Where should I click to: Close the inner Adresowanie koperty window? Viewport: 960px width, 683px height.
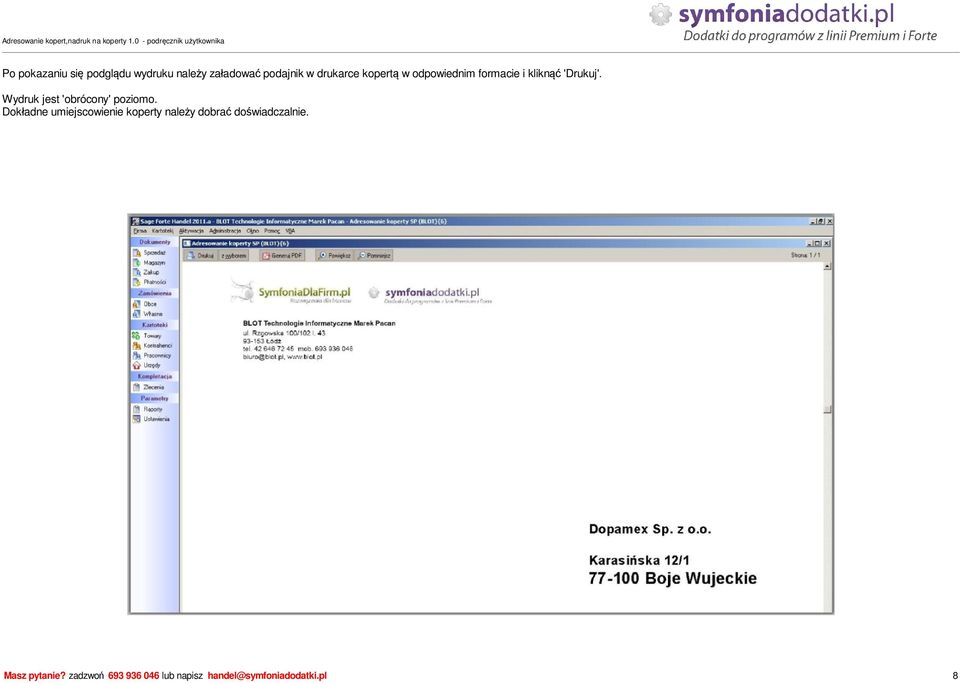point(827,243)
